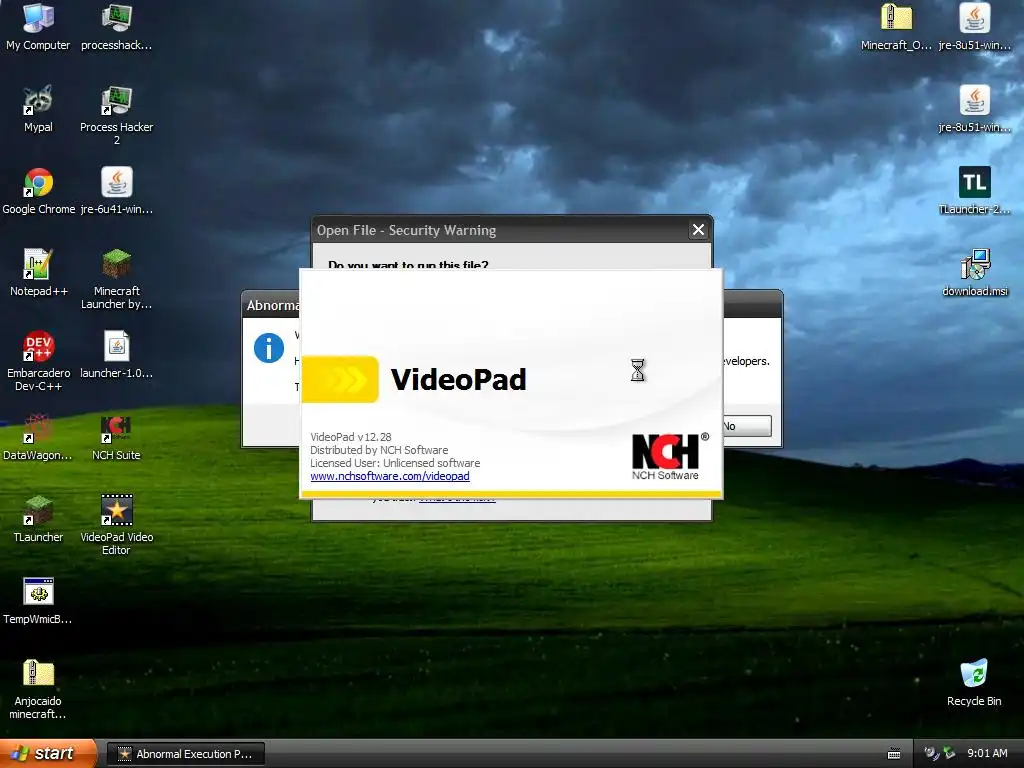Click 'Distributed by NCH Software' text
Image resolution: width=1024 pixels, height=768 pixels.
[379, 450]
